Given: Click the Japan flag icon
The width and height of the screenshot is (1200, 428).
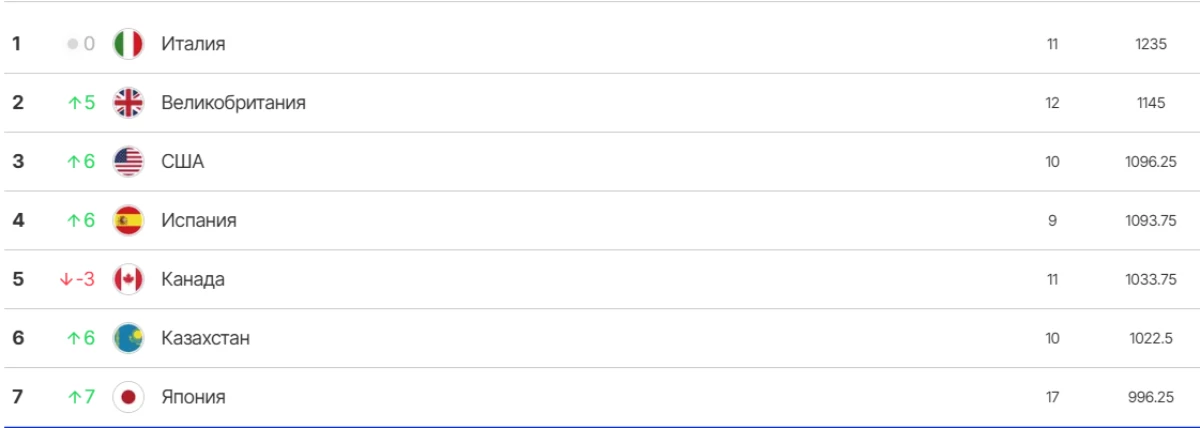Looking at the screenshot, I should click(x=128, y=398).
